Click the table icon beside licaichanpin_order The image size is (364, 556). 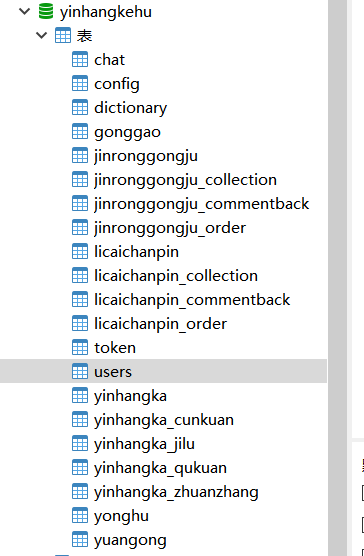[80, 323]
